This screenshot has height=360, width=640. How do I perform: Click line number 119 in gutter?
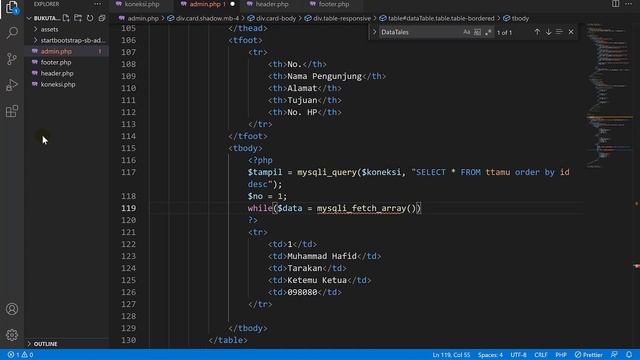(128, 208)
